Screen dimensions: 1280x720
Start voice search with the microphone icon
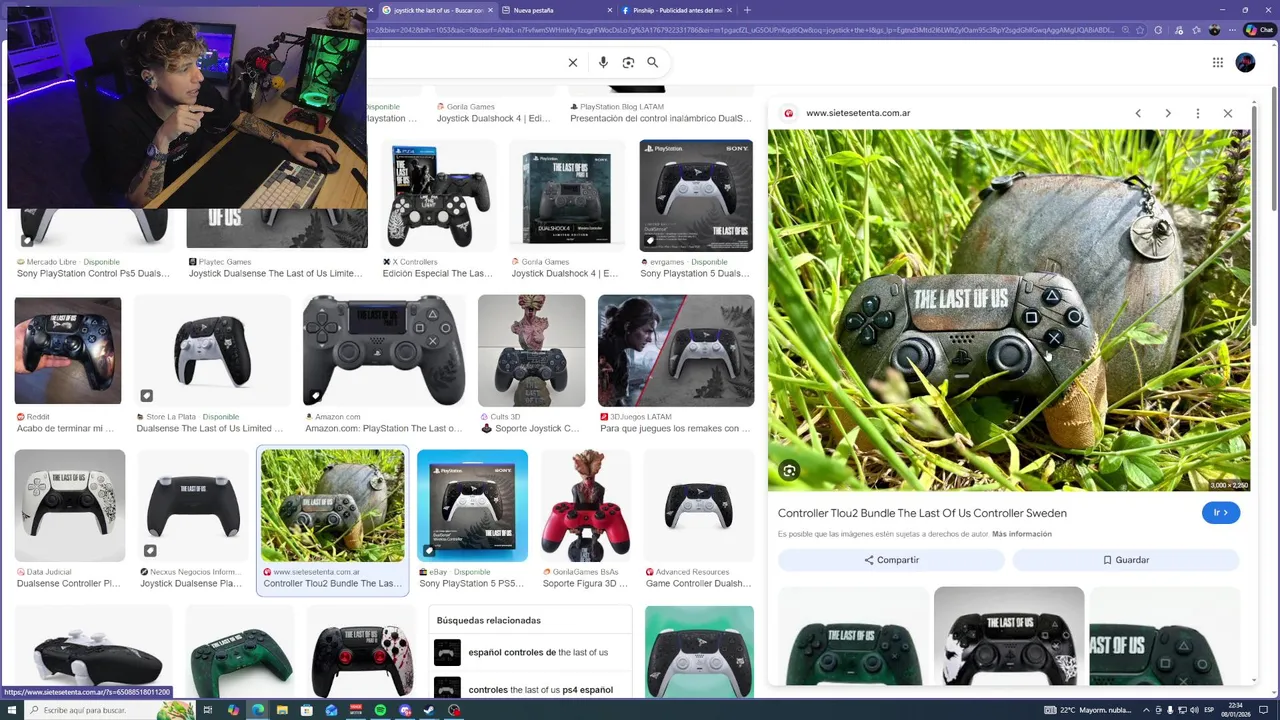click(603, 62)
